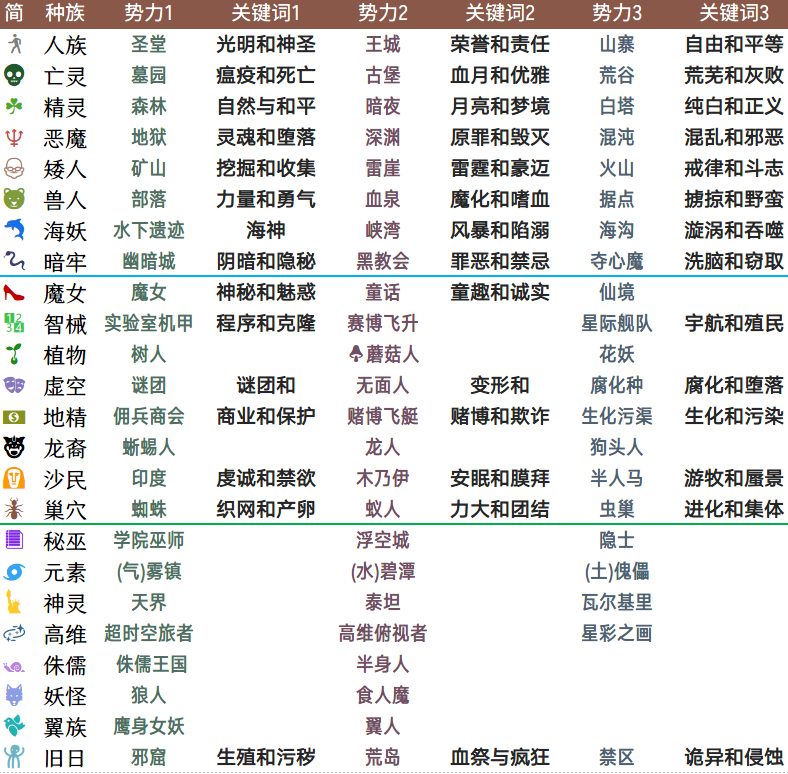788x774 pixels.
Task: Click the 食人魔 faction cell
Action: click(383, 696)
